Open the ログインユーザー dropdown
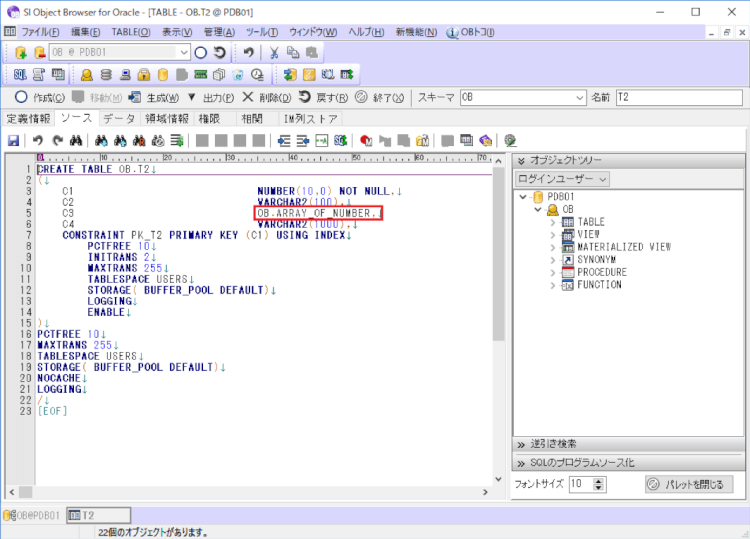 pyautogui.click(x=562, y=179)
